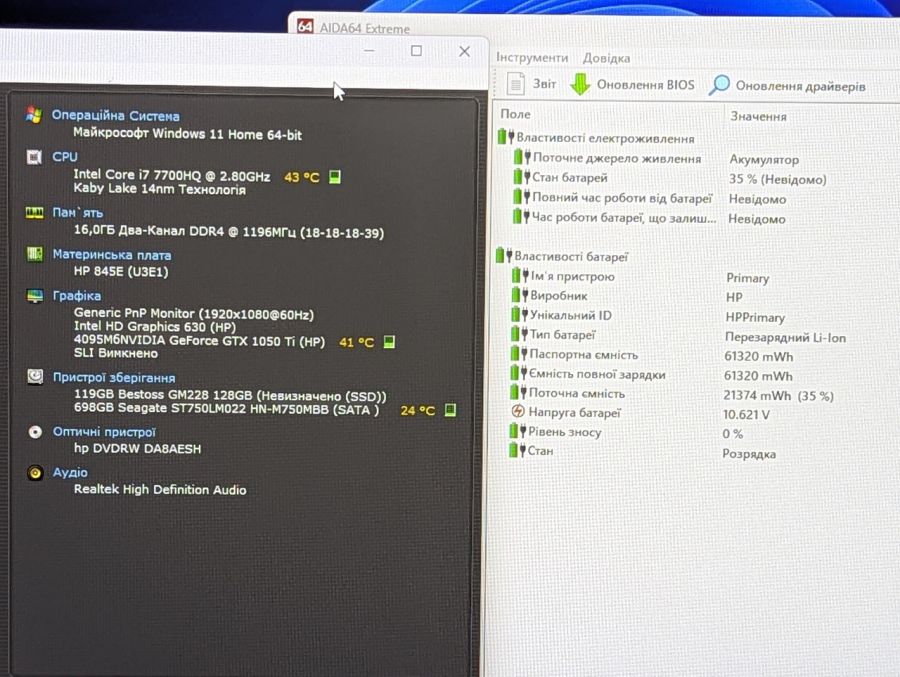Click the Аудіо speaker icon
The height and width of the screenshot is (677, 900).
pos(35,473)
